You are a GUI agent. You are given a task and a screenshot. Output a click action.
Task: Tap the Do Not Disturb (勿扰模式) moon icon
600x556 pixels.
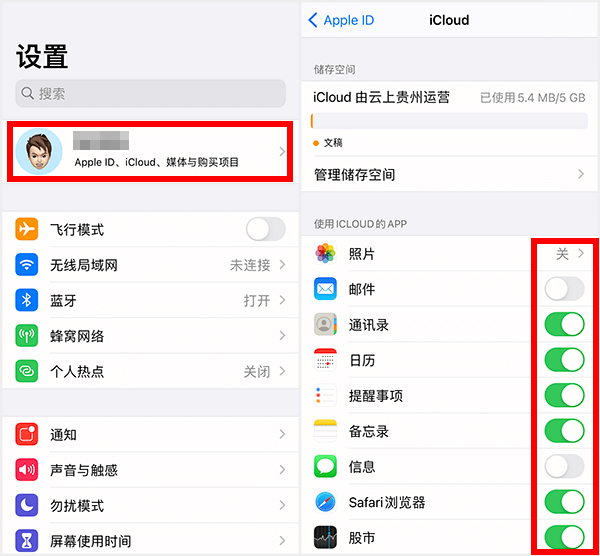pyautogui.click(x=26, y=505)
